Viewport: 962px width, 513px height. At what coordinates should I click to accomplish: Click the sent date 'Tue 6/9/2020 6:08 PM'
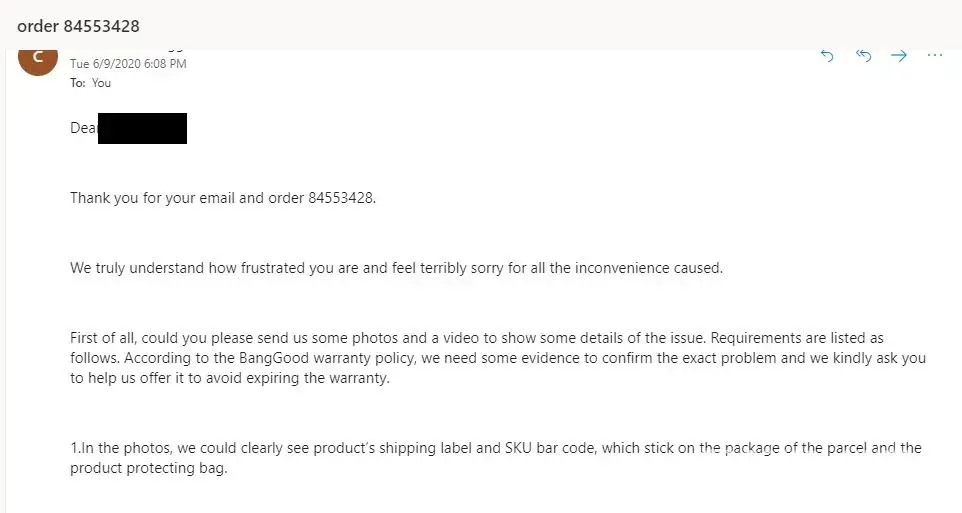click(x=128, y=64)
